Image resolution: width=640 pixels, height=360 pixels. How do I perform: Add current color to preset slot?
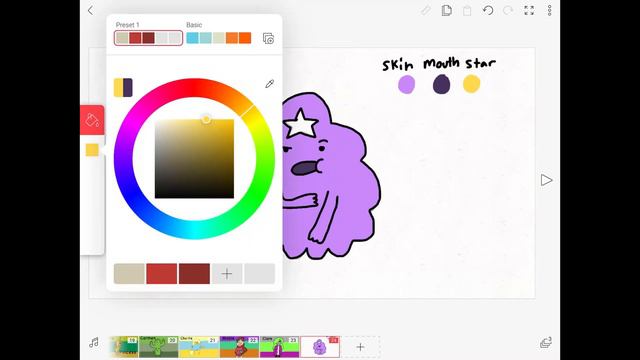click(227, 273)
